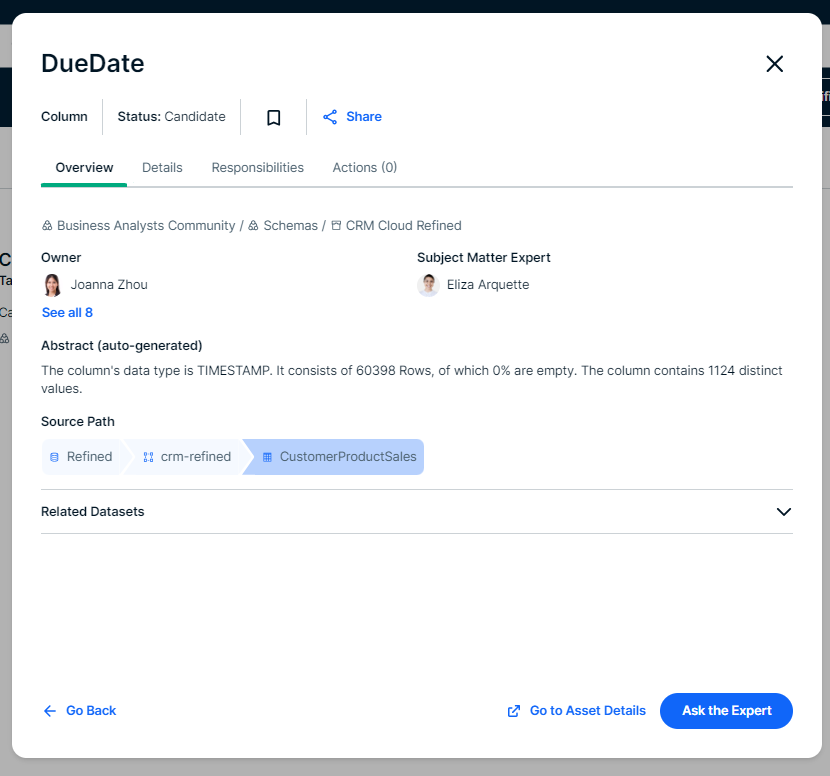Click the Schemas breadcrumb link

(290, 226)
